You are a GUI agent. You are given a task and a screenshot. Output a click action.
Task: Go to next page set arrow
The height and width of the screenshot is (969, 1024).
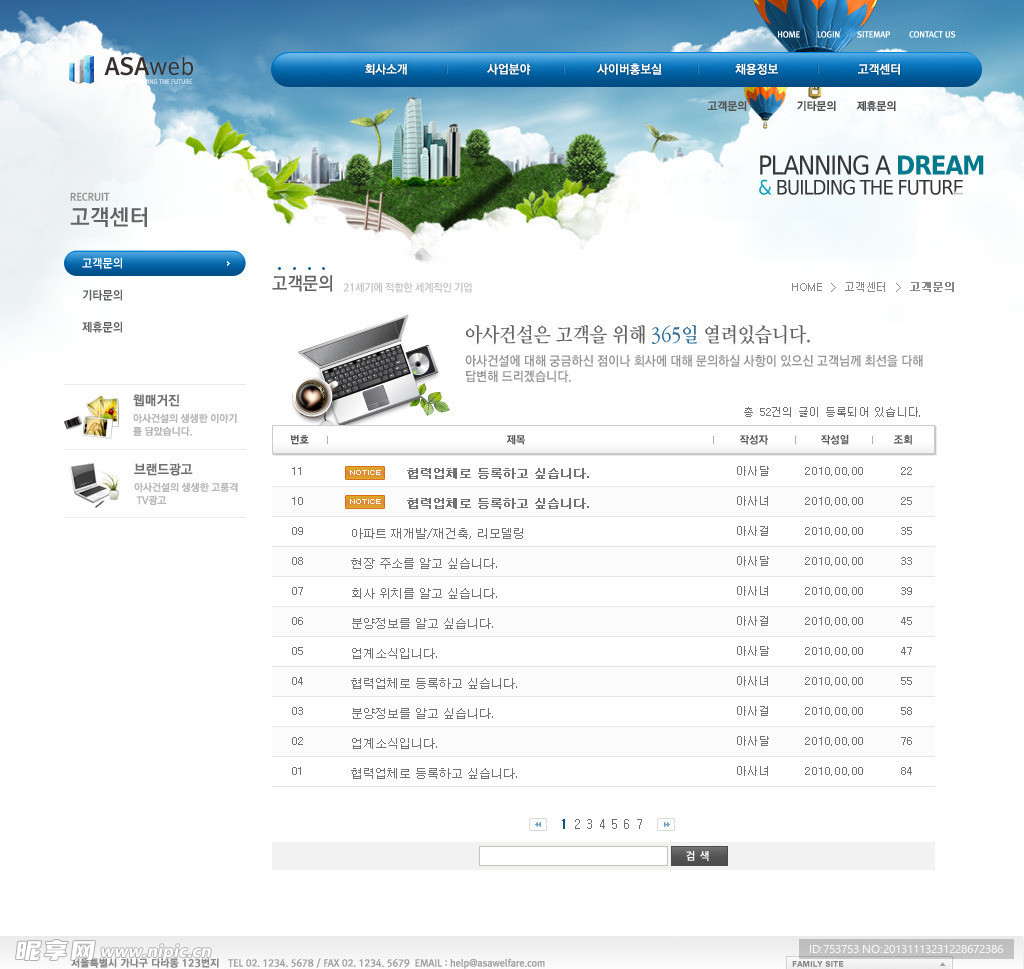click(x=665, y=824)
